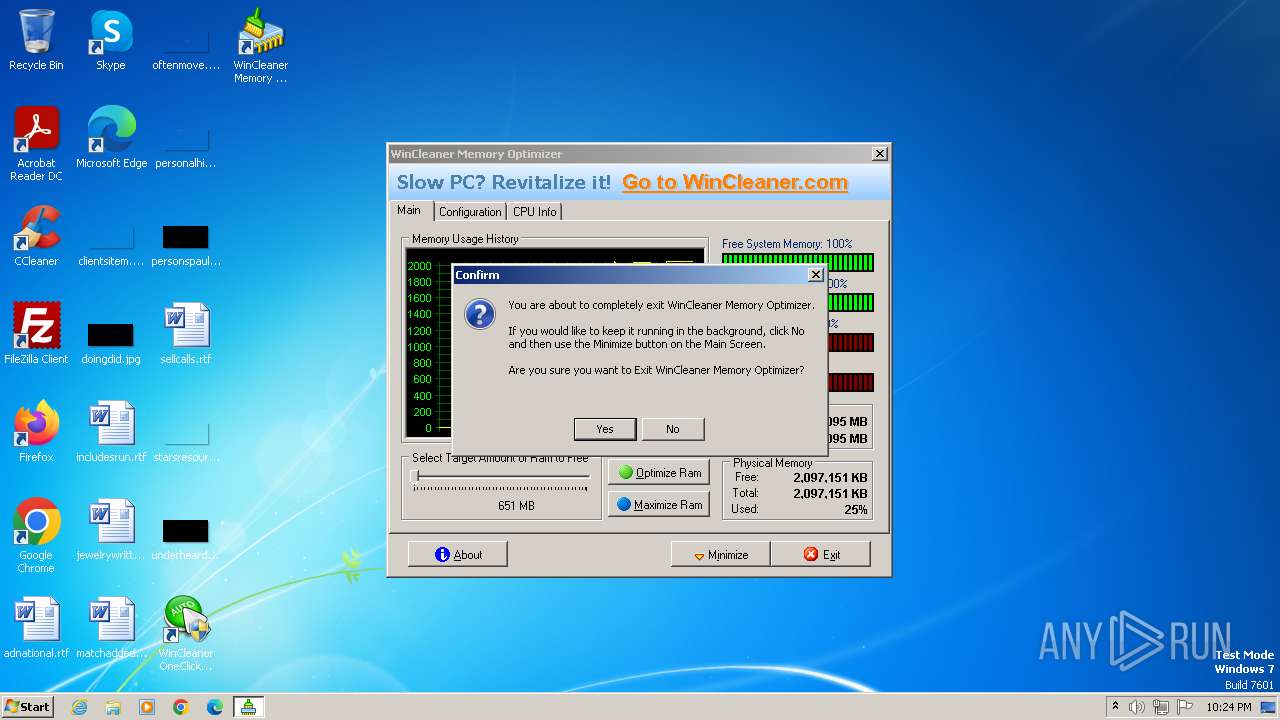Open Internet Explorer from the taskbar
Screen dimensions: 1280x720
tap(79, 707)
